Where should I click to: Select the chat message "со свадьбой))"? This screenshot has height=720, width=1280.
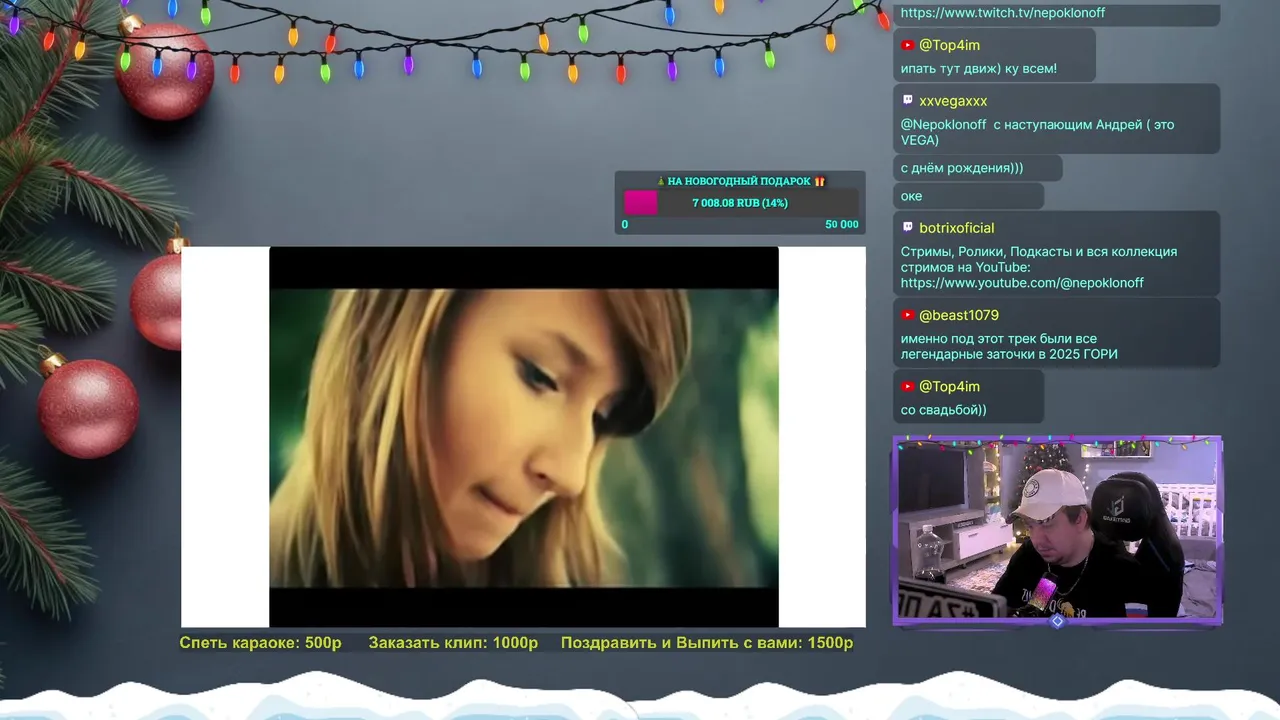coord(943,410)
